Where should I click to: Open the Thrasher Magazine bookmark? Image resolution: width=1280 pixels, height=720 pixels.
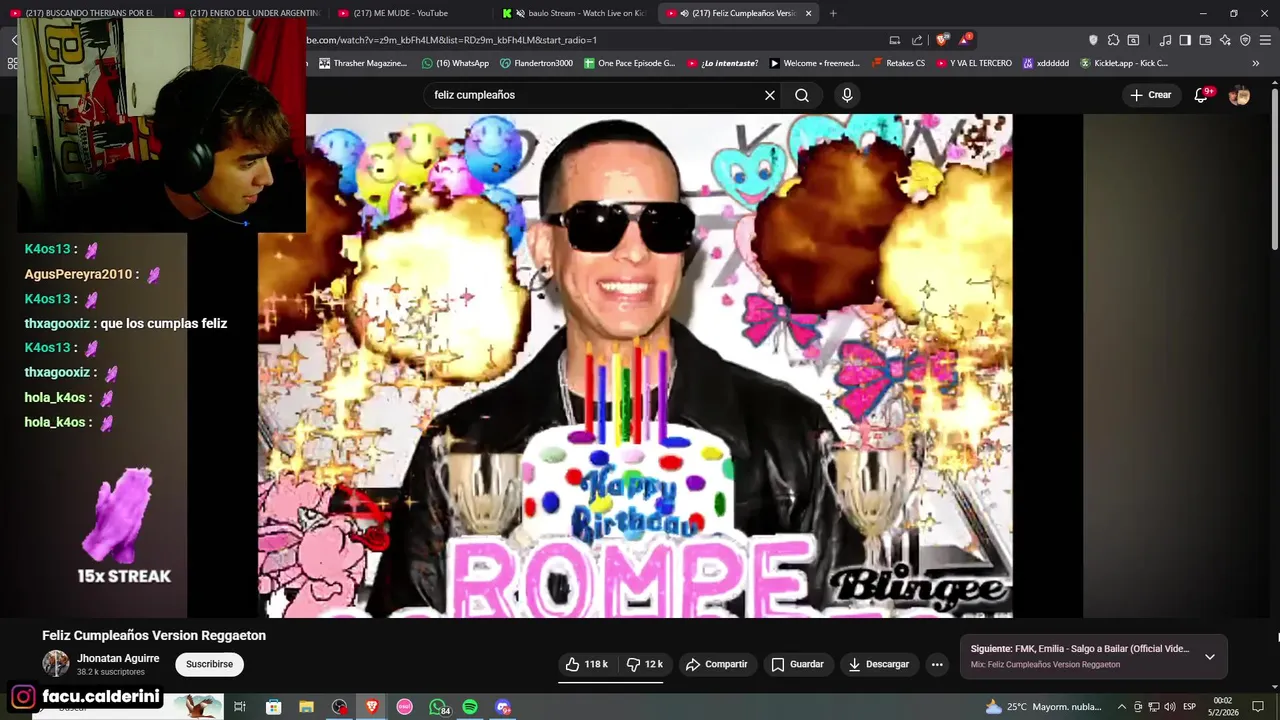pyautogui.click(x=363, y=63)
